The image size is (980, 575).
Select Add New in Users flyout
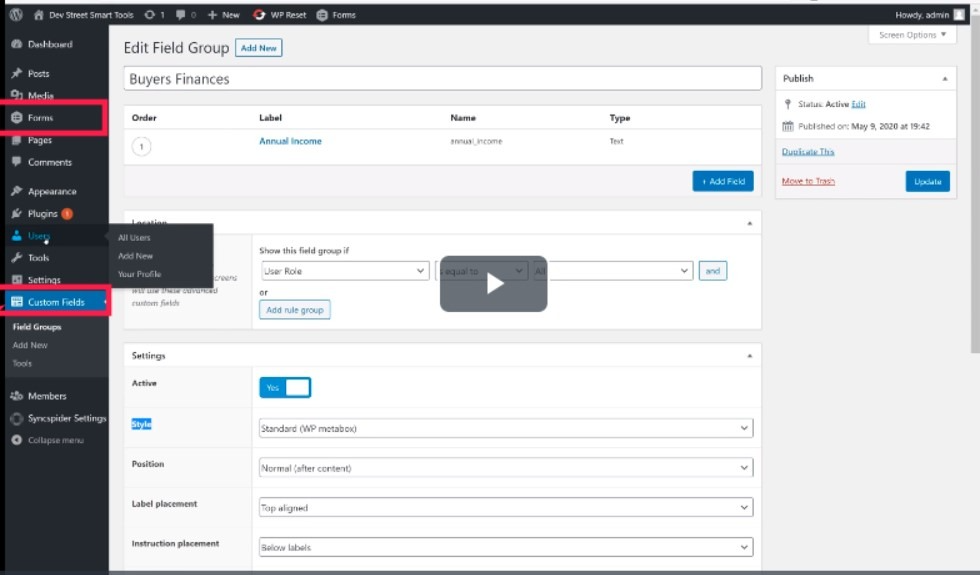(x=136, y=256)
